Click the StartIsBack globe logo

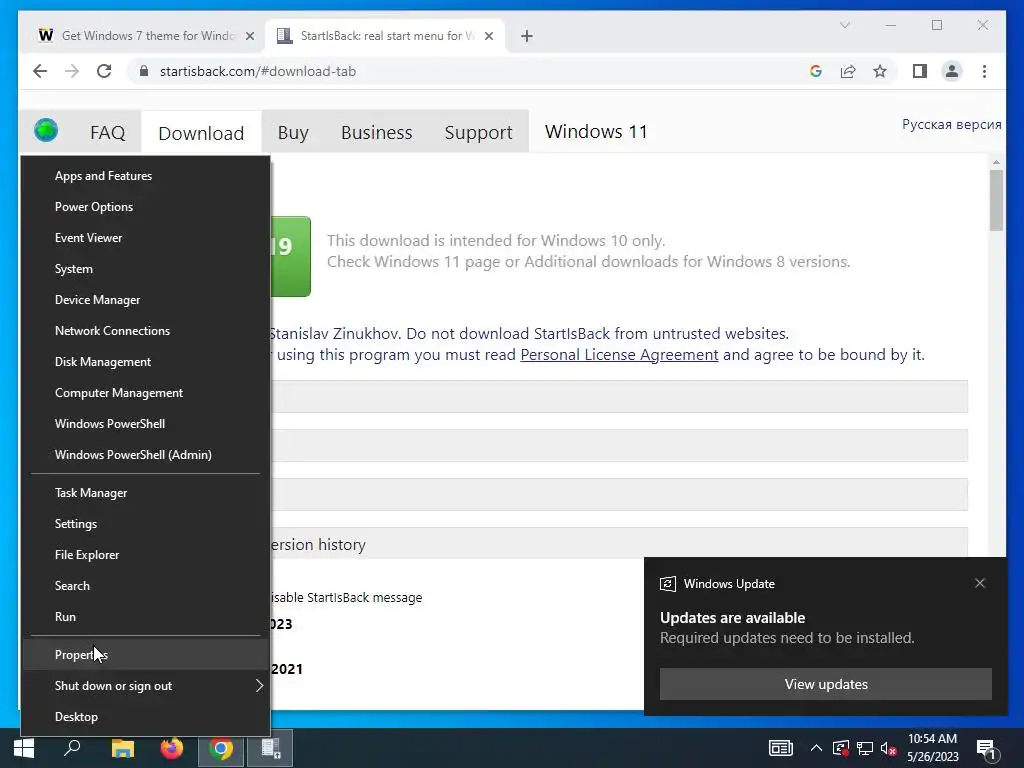point(46,130)
